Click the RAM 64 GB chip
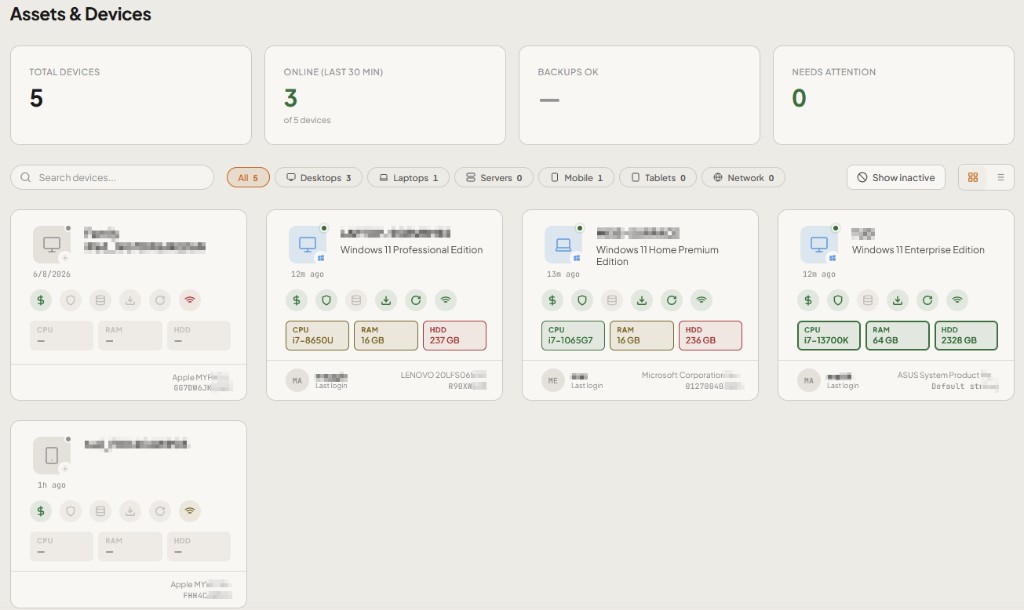Viewport: 1024px width, 610px height. (x=897, y=335)
